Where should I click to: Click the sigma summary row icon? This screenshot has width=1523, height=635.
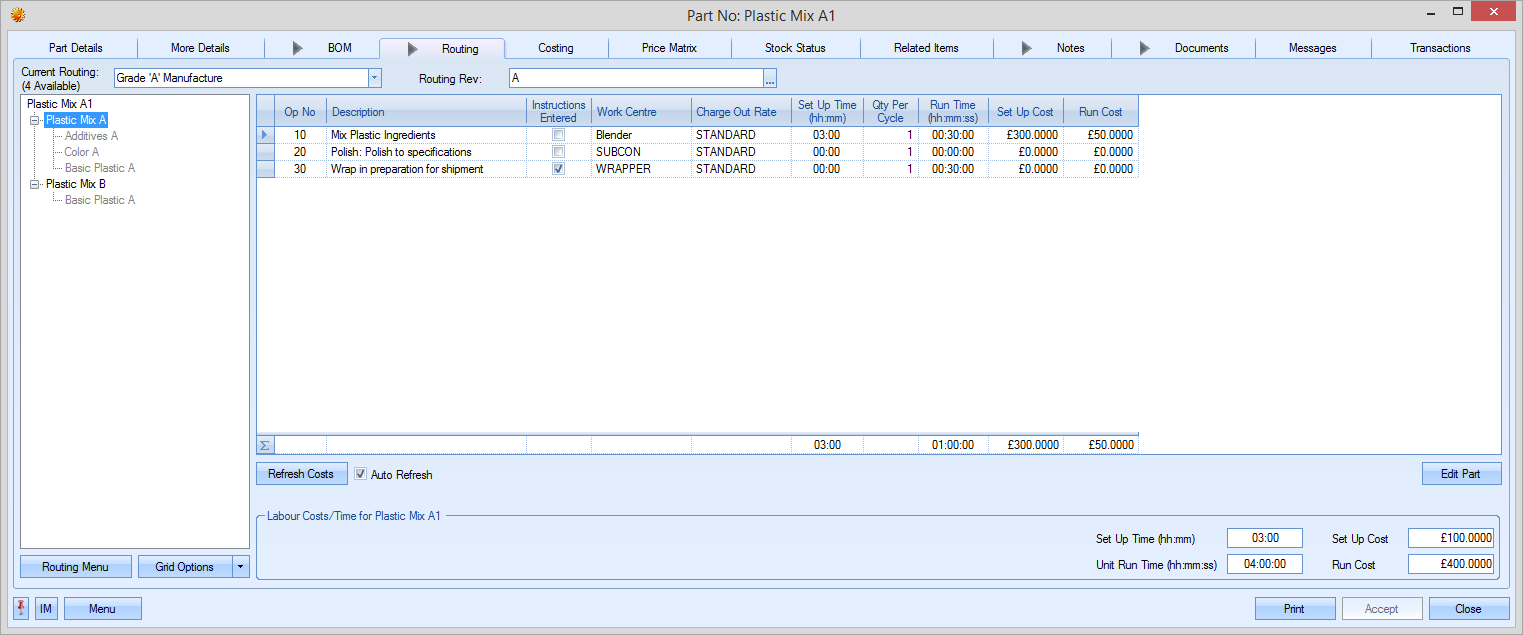point(265,445)
